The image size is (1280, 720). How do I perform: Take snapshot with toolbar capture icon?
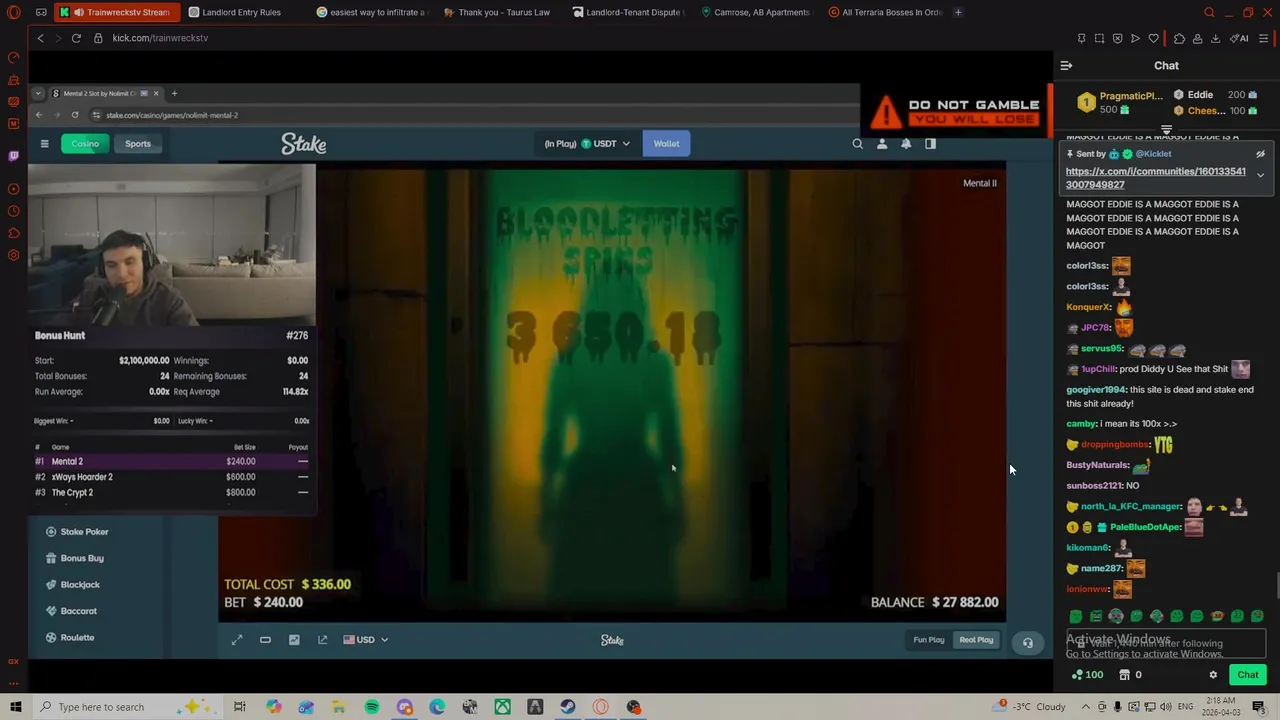[x=1099, y=38]
